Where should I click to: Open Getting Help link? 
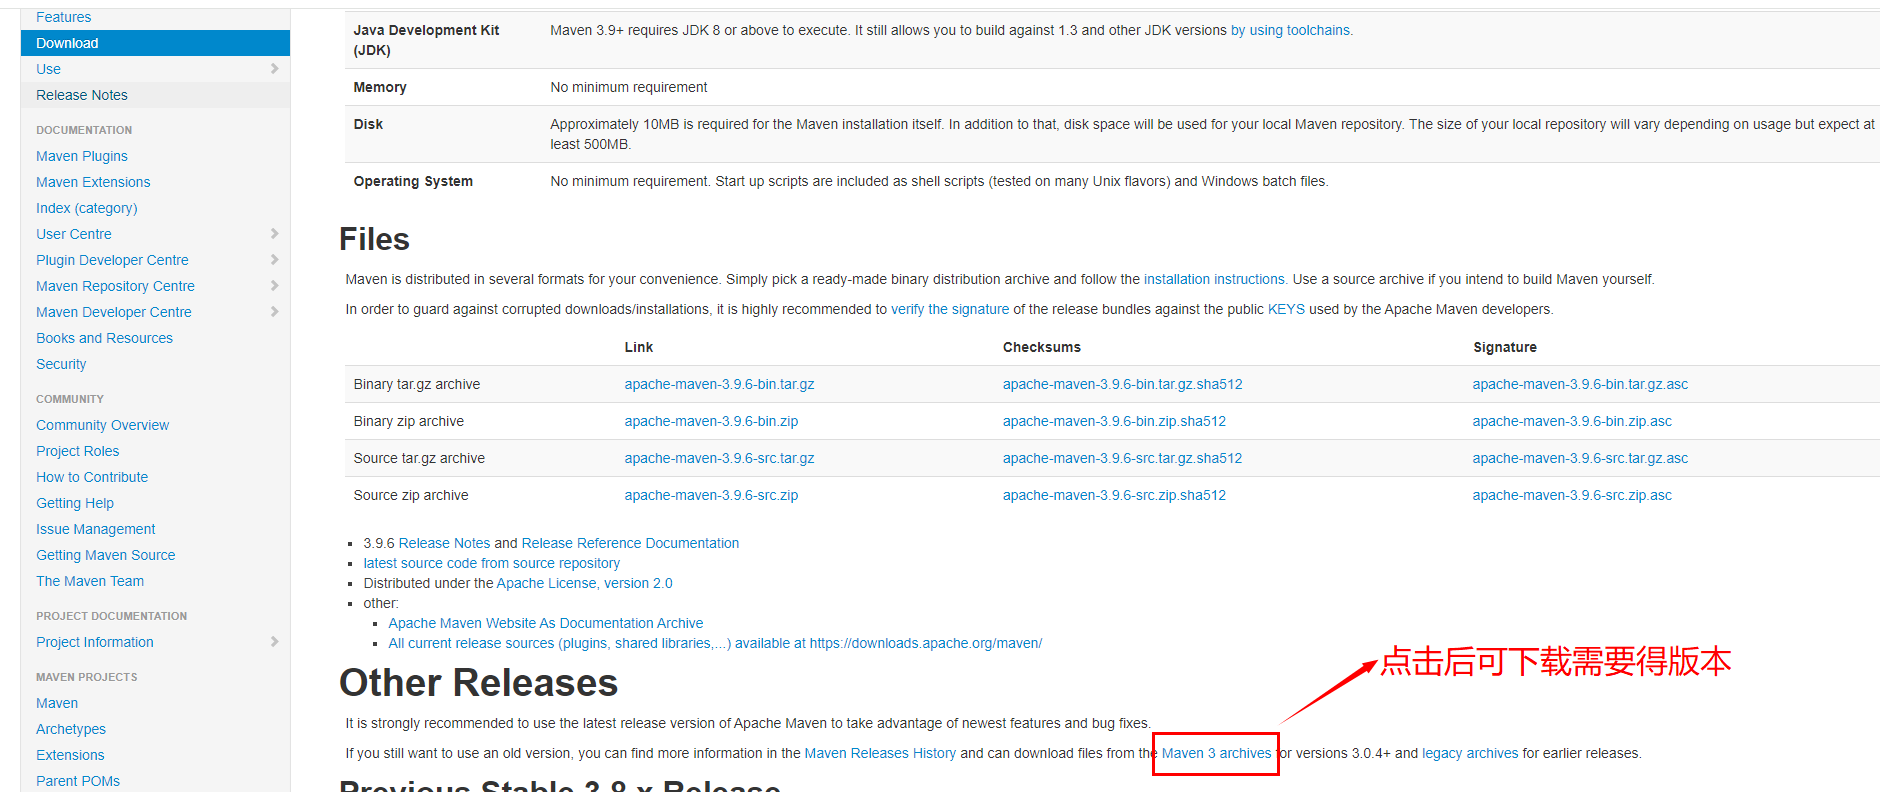pos(75,503)
